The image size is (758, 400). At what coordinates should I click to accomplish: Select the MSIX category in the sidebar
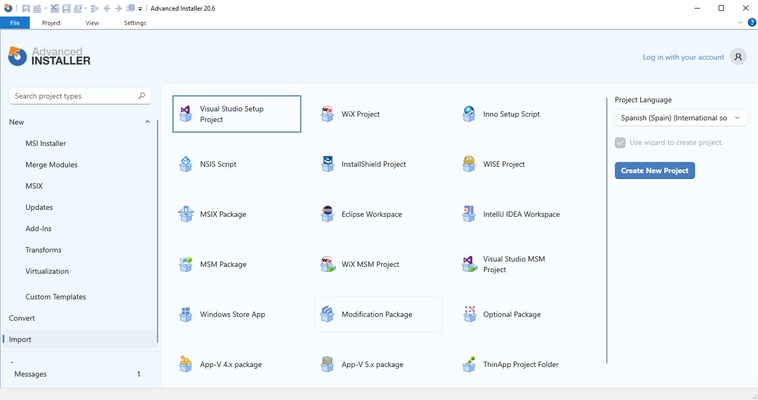34,186
